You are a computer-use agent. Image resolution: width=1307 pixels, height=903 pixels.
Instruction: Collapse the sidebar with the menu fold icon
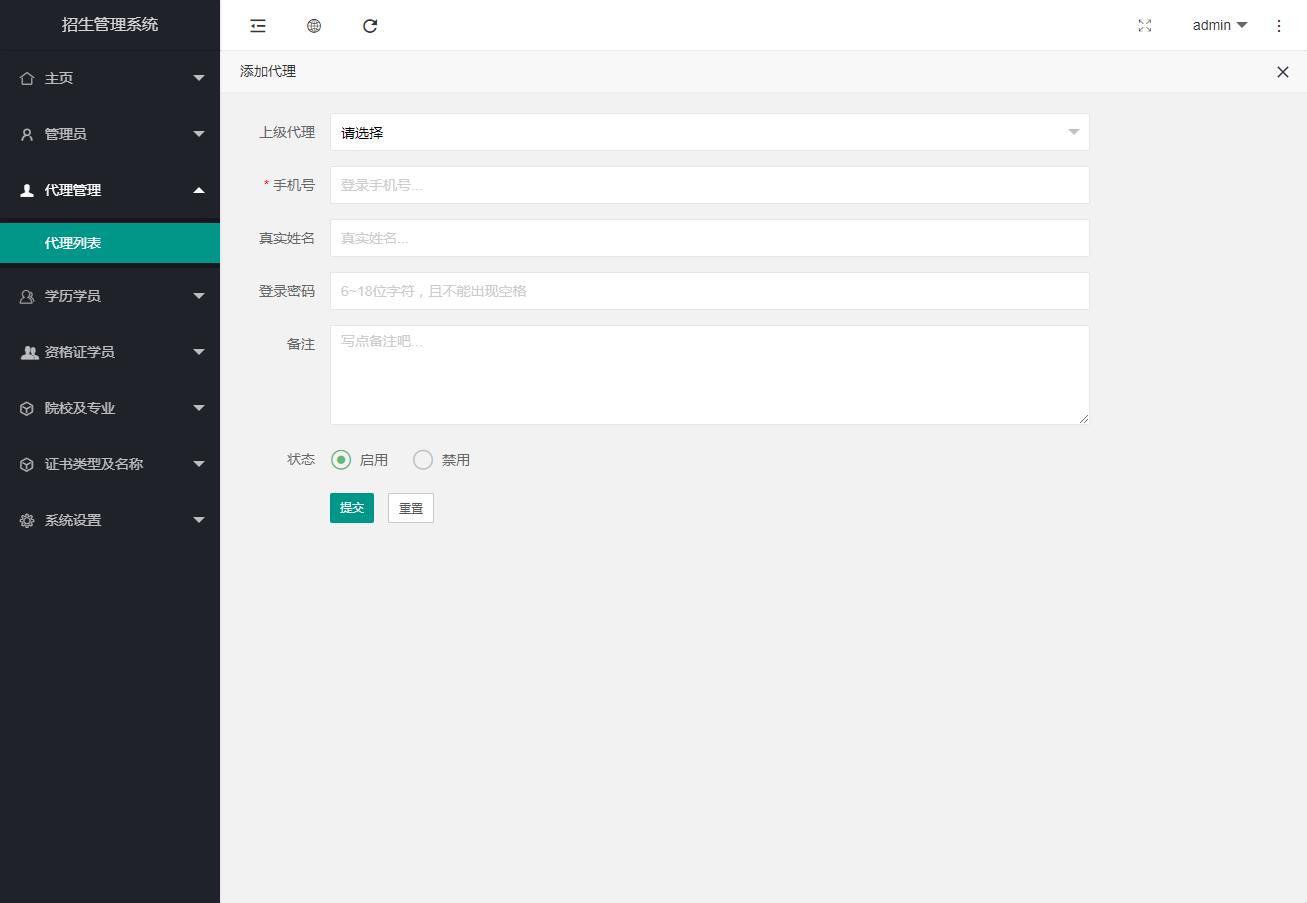pos(258,26)
